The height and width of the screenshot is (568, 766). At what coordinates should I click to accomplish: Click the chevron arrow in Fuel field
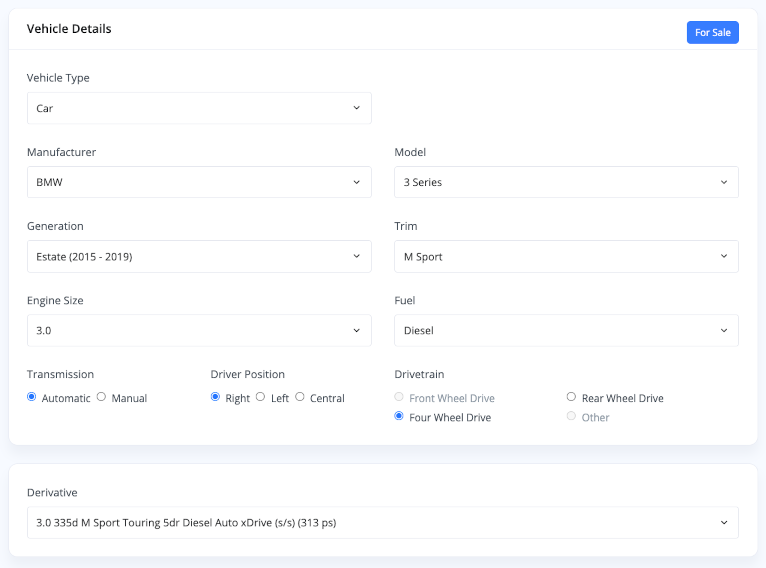coord(724,331)
